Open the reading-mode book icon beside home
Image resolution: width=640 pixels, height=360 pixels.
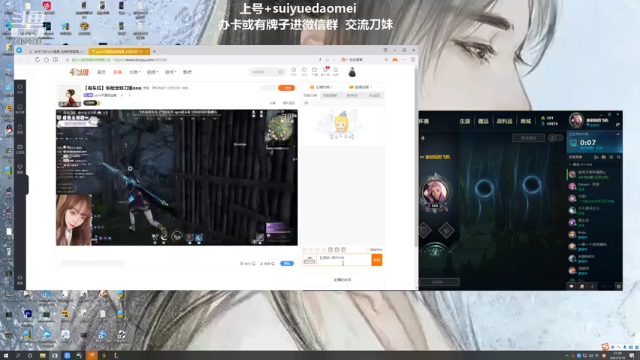coord(55,60)
